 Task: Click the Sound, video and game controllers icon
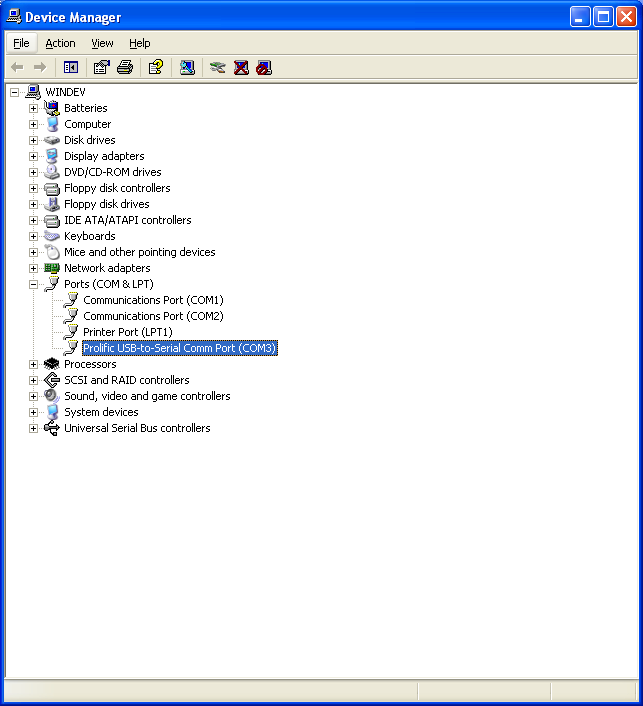click(52, 396)
